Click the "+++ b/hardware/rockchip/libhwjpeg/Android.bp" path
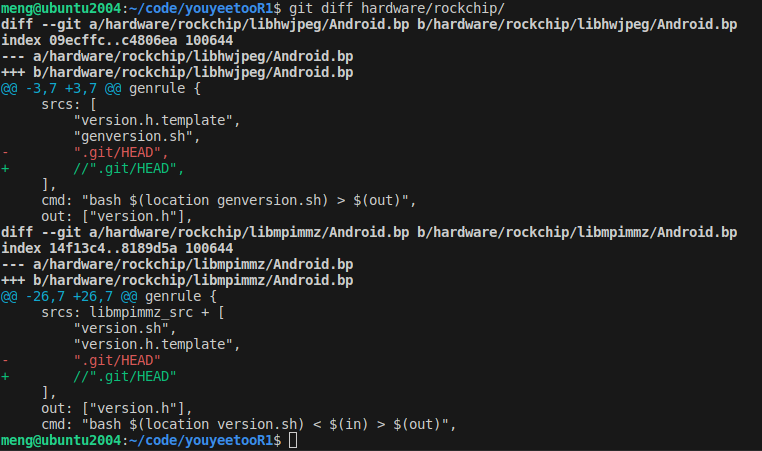 (177, 70)
